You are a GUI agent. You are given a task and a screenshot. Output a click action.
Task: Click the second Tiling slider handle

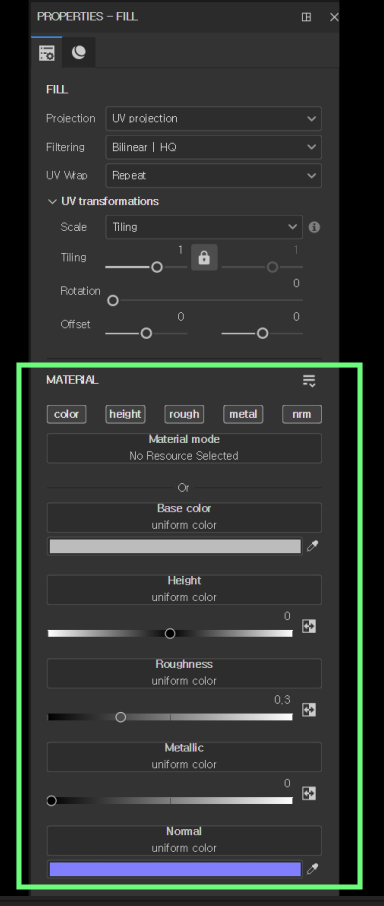coord(273,267)
